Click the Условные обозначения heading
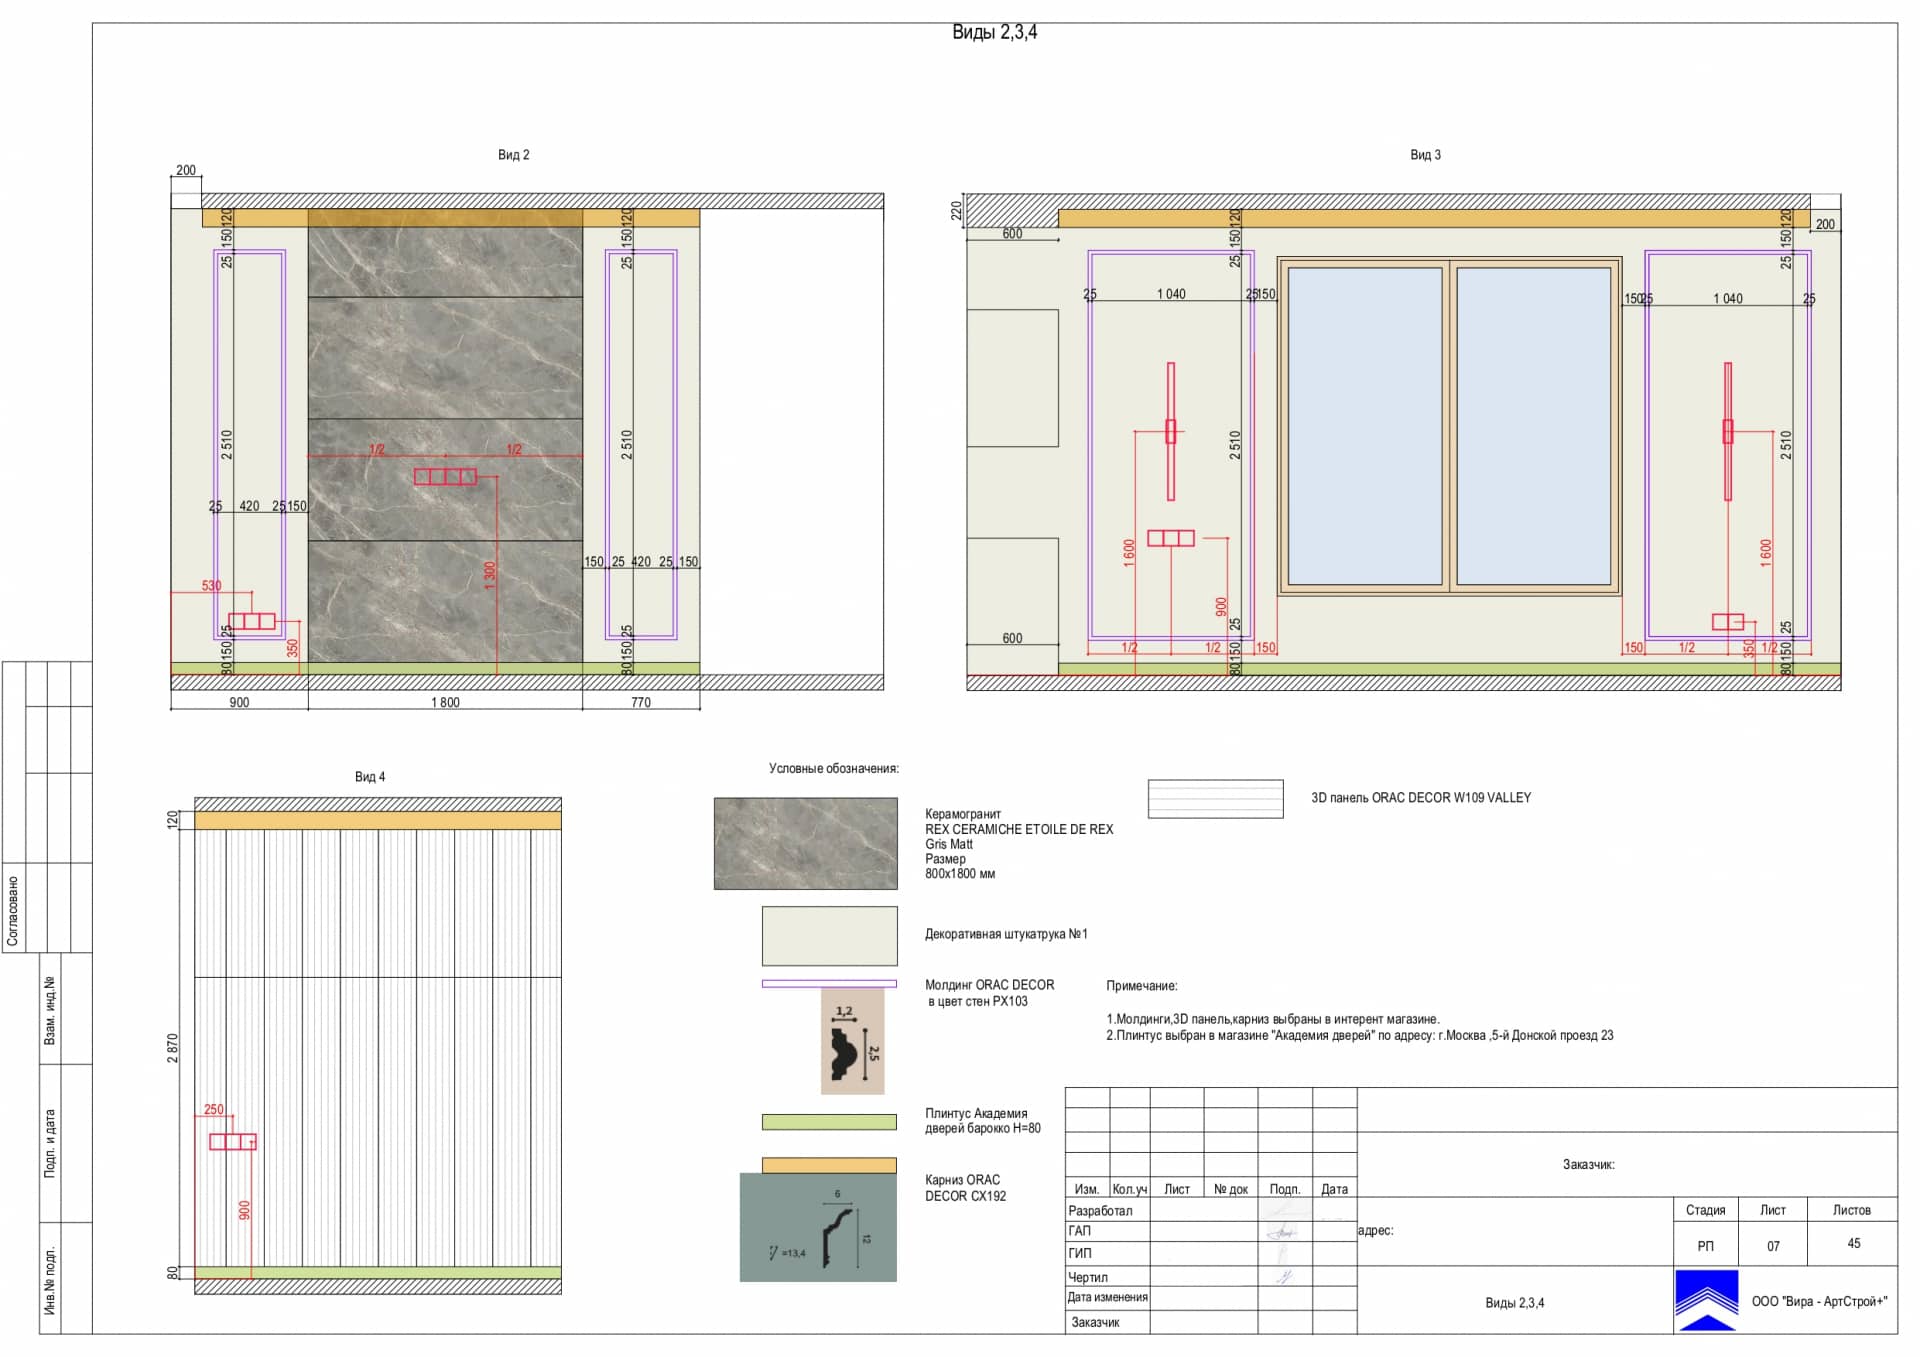 pos(833,769)
